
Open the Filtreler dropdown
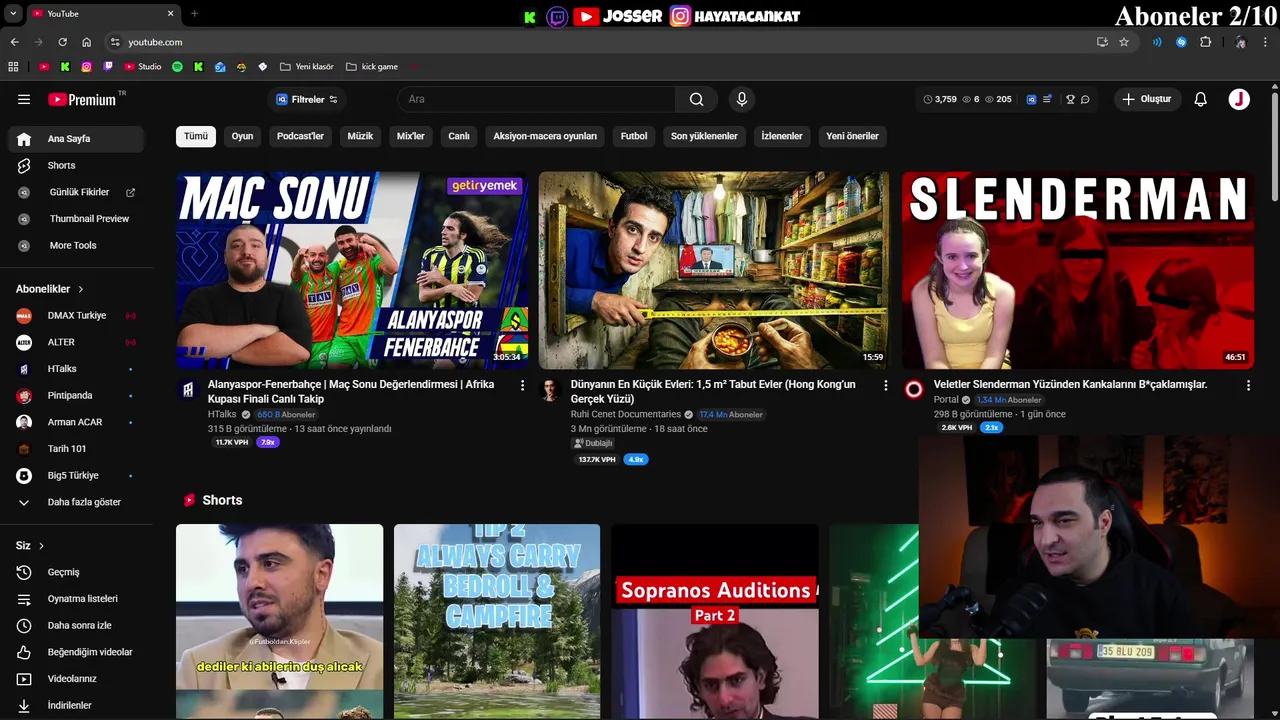pos(307,99)
